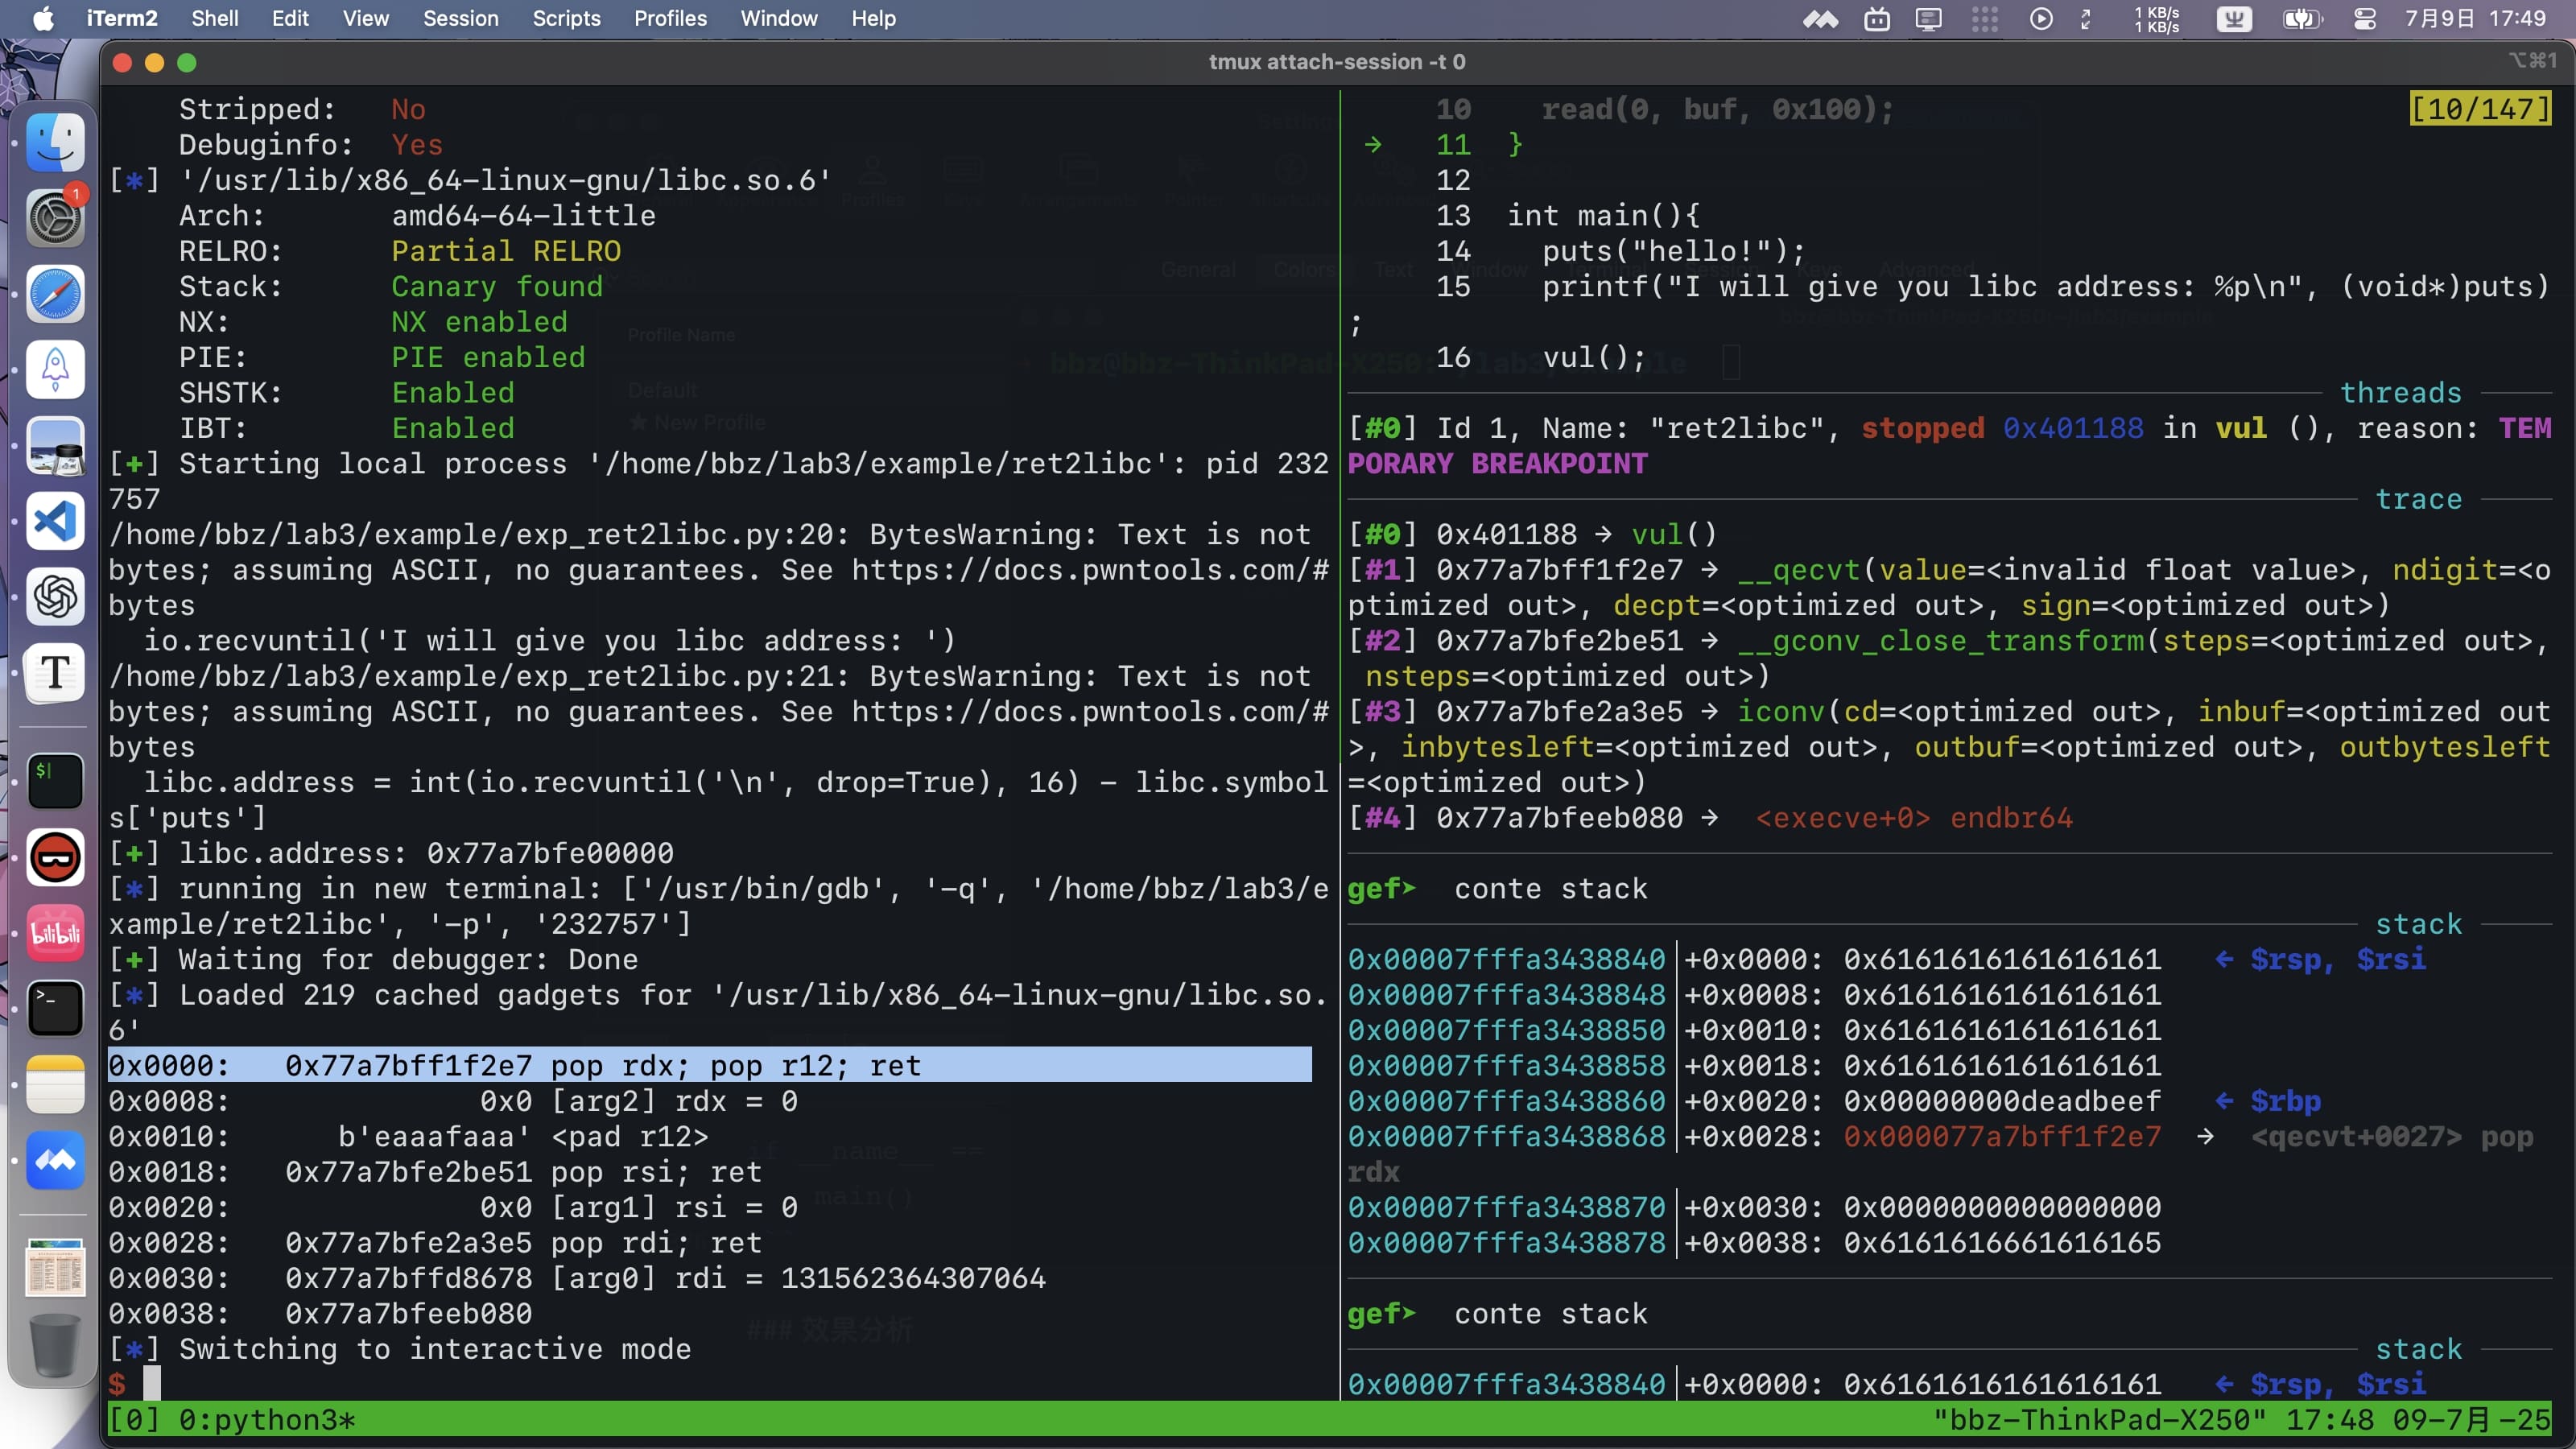Image resolution: width=2576 pixels, height=1449 pixels.
Task: Open Finder from the dock
Action: tap(55, 142)
